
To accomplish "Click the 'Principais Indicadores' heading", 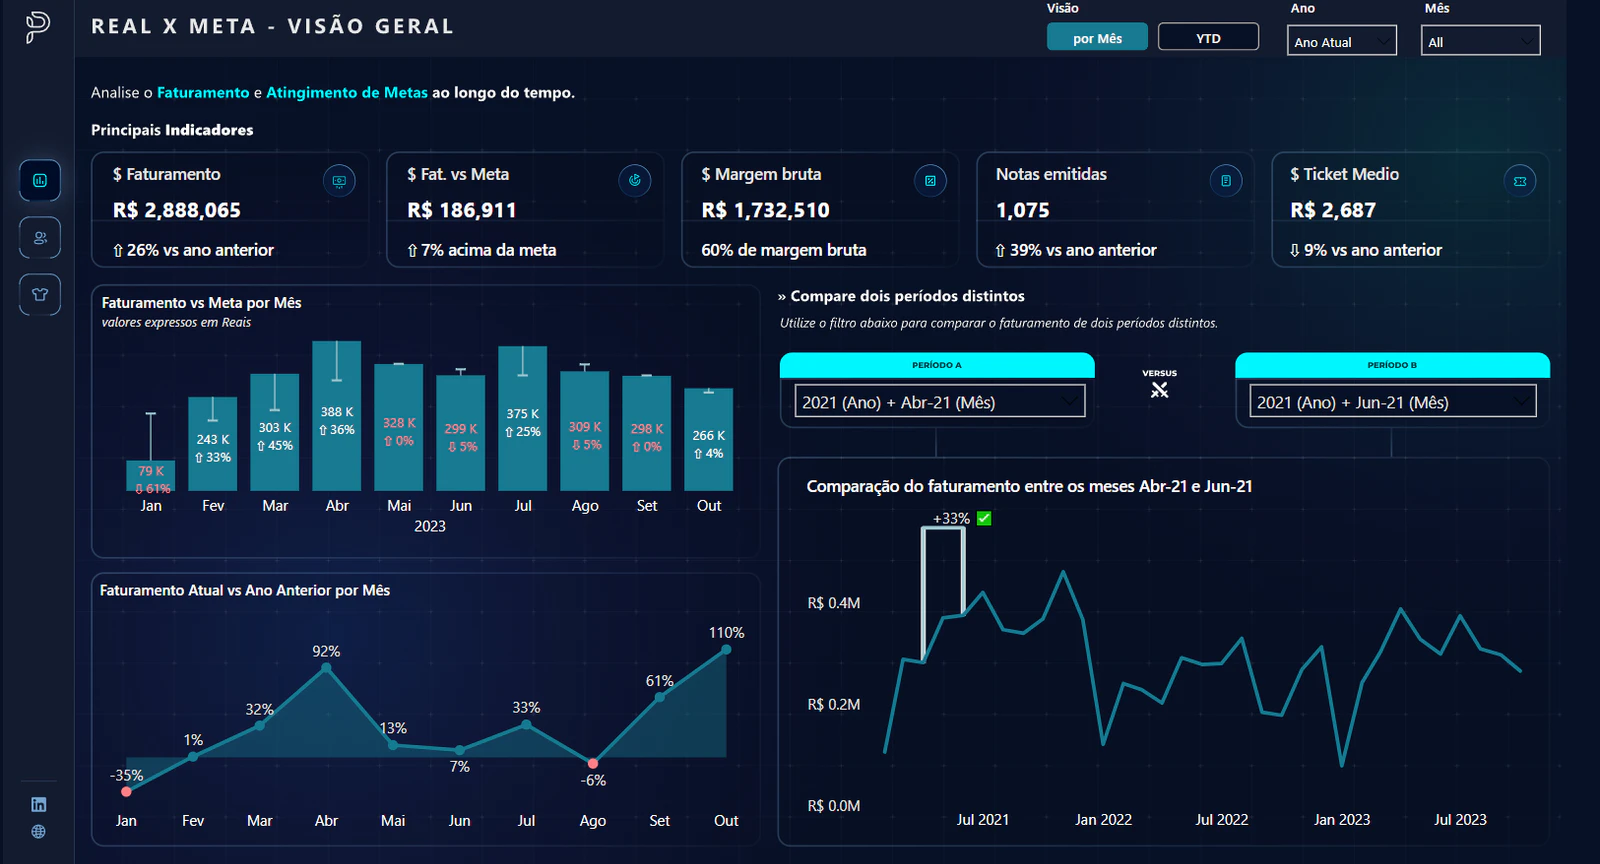I will 172,130.
